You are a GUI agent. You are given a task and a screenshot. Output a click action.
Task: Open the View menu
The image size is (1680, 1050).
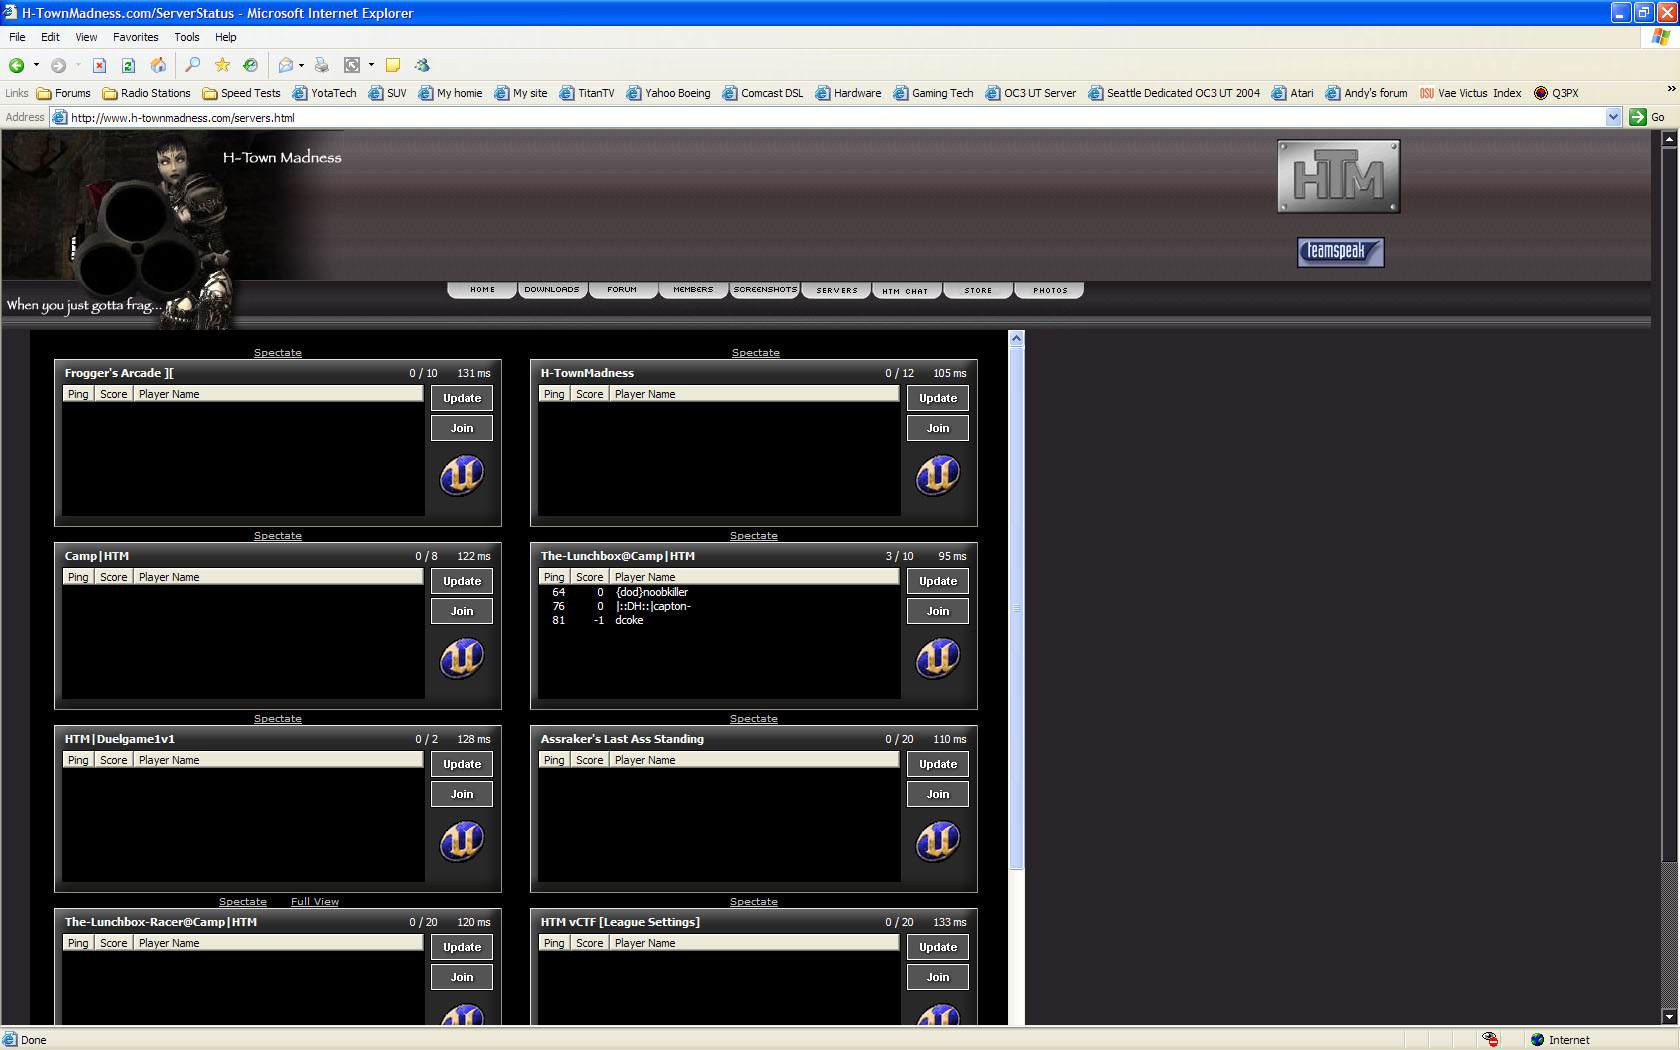click(86, 37)
